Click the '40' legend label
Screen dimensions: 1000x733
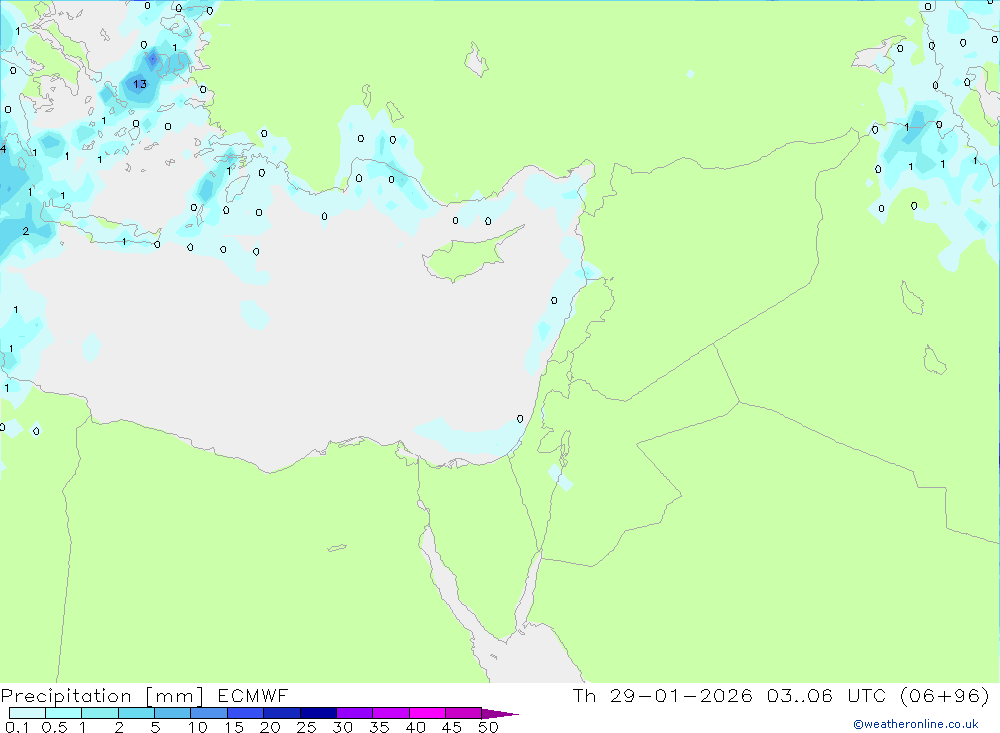[x=416, y=727]
